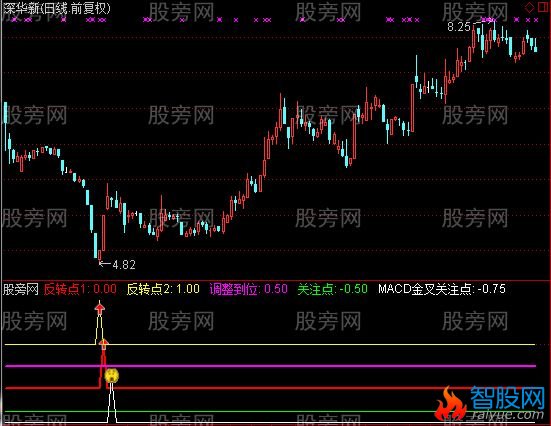Click the white spike on MACD line
The width and height of the screenshot is (551, 426).
[x=112, y=402]
